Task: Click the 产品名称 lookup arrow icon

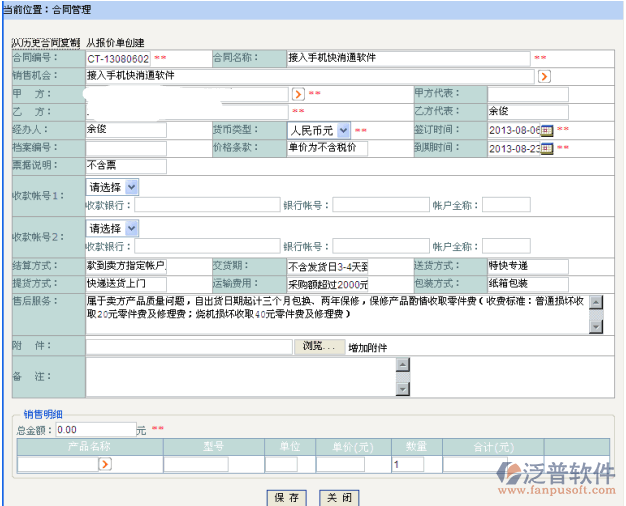Action: [x=103, y=464]
